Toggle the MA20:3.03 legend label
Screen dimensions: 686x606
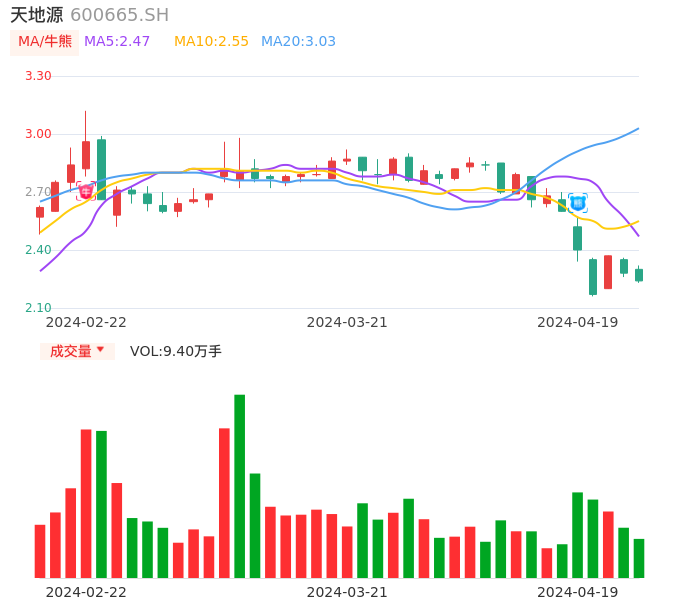(298, 42)
